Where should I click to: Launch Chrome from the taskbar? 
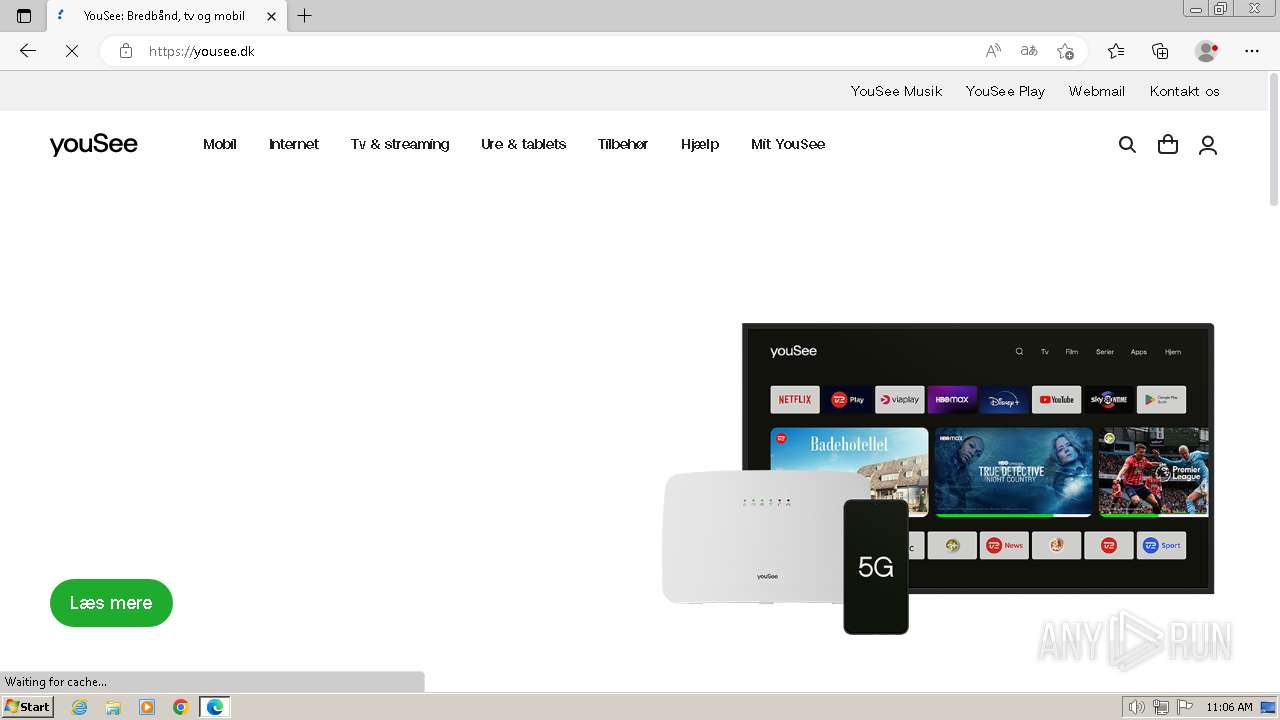pos(181,707)
